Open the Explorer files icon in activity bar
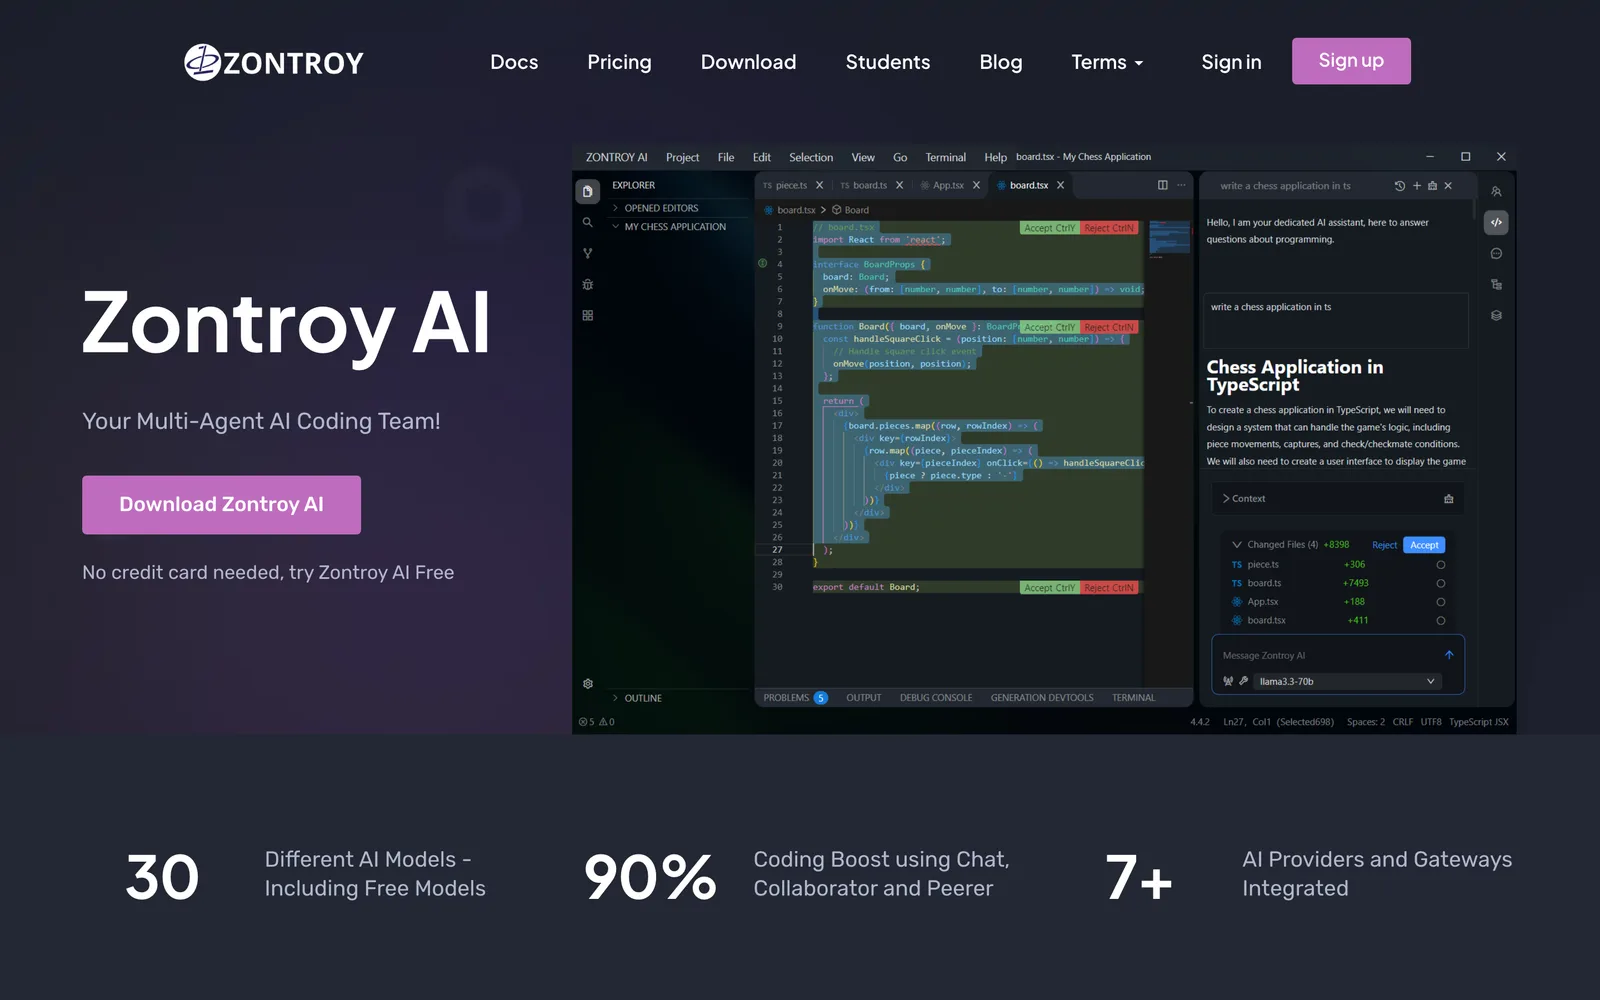 click(588, 191)
